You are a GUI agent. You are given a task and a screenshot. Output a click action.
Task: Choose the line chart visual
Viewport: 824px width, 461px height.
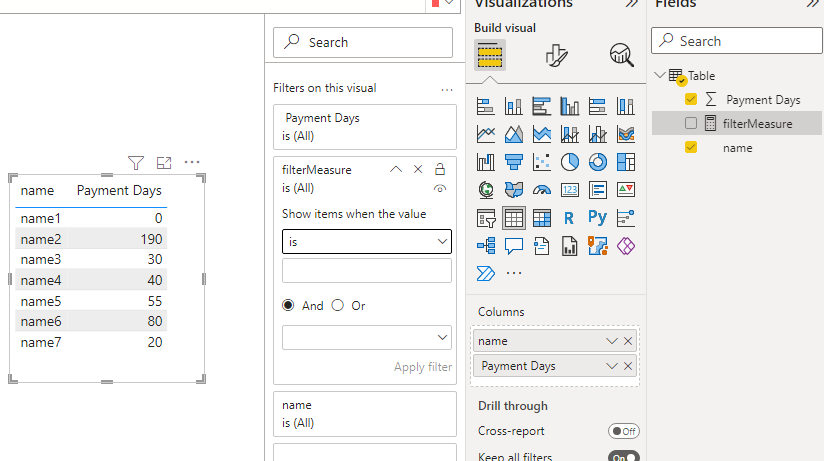486,134
